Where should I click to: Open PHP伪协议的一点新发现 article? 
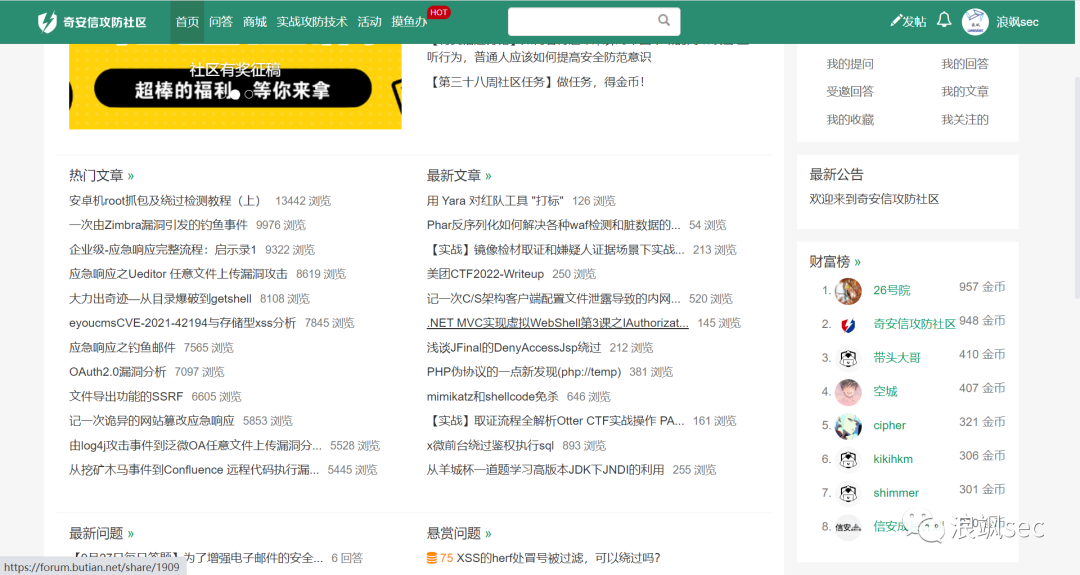coord(524,372)
